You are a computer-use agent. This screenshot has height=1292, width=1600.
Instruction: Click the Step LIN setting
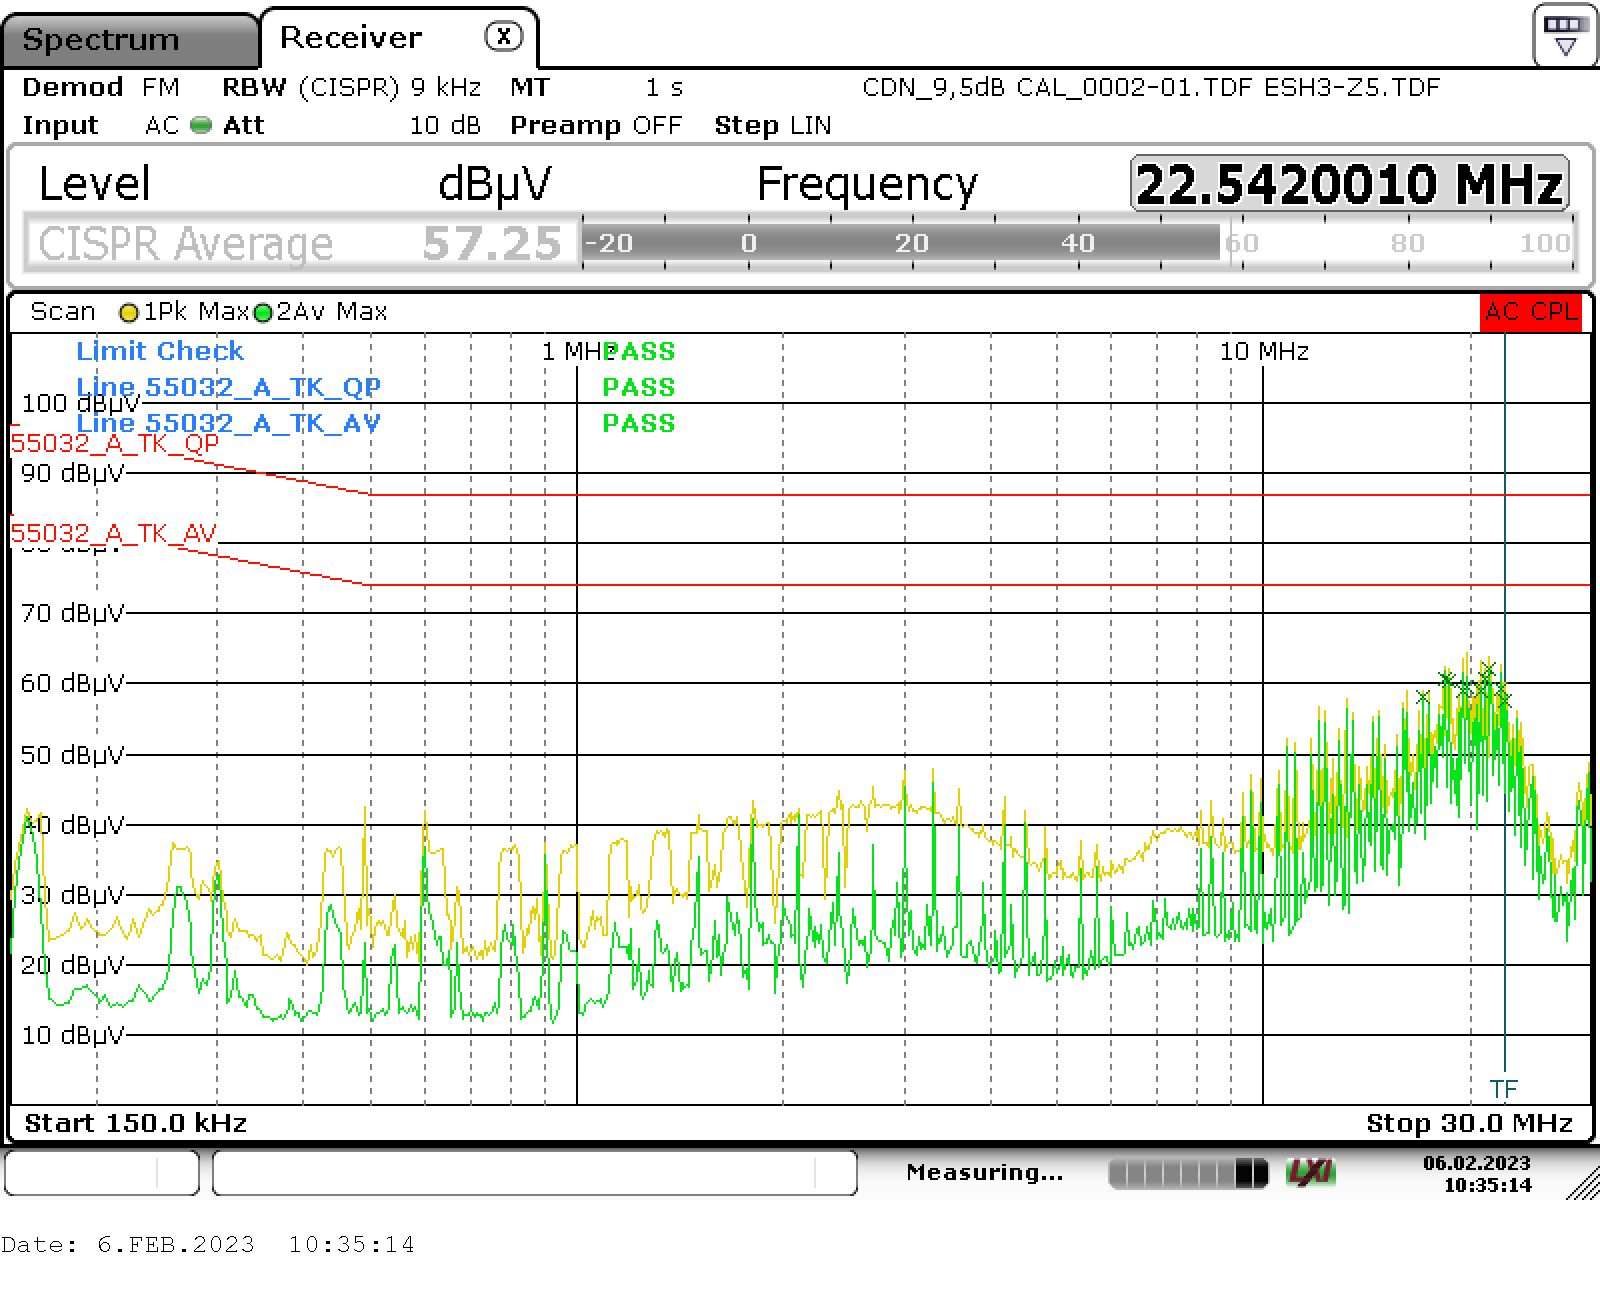[772, 126]
